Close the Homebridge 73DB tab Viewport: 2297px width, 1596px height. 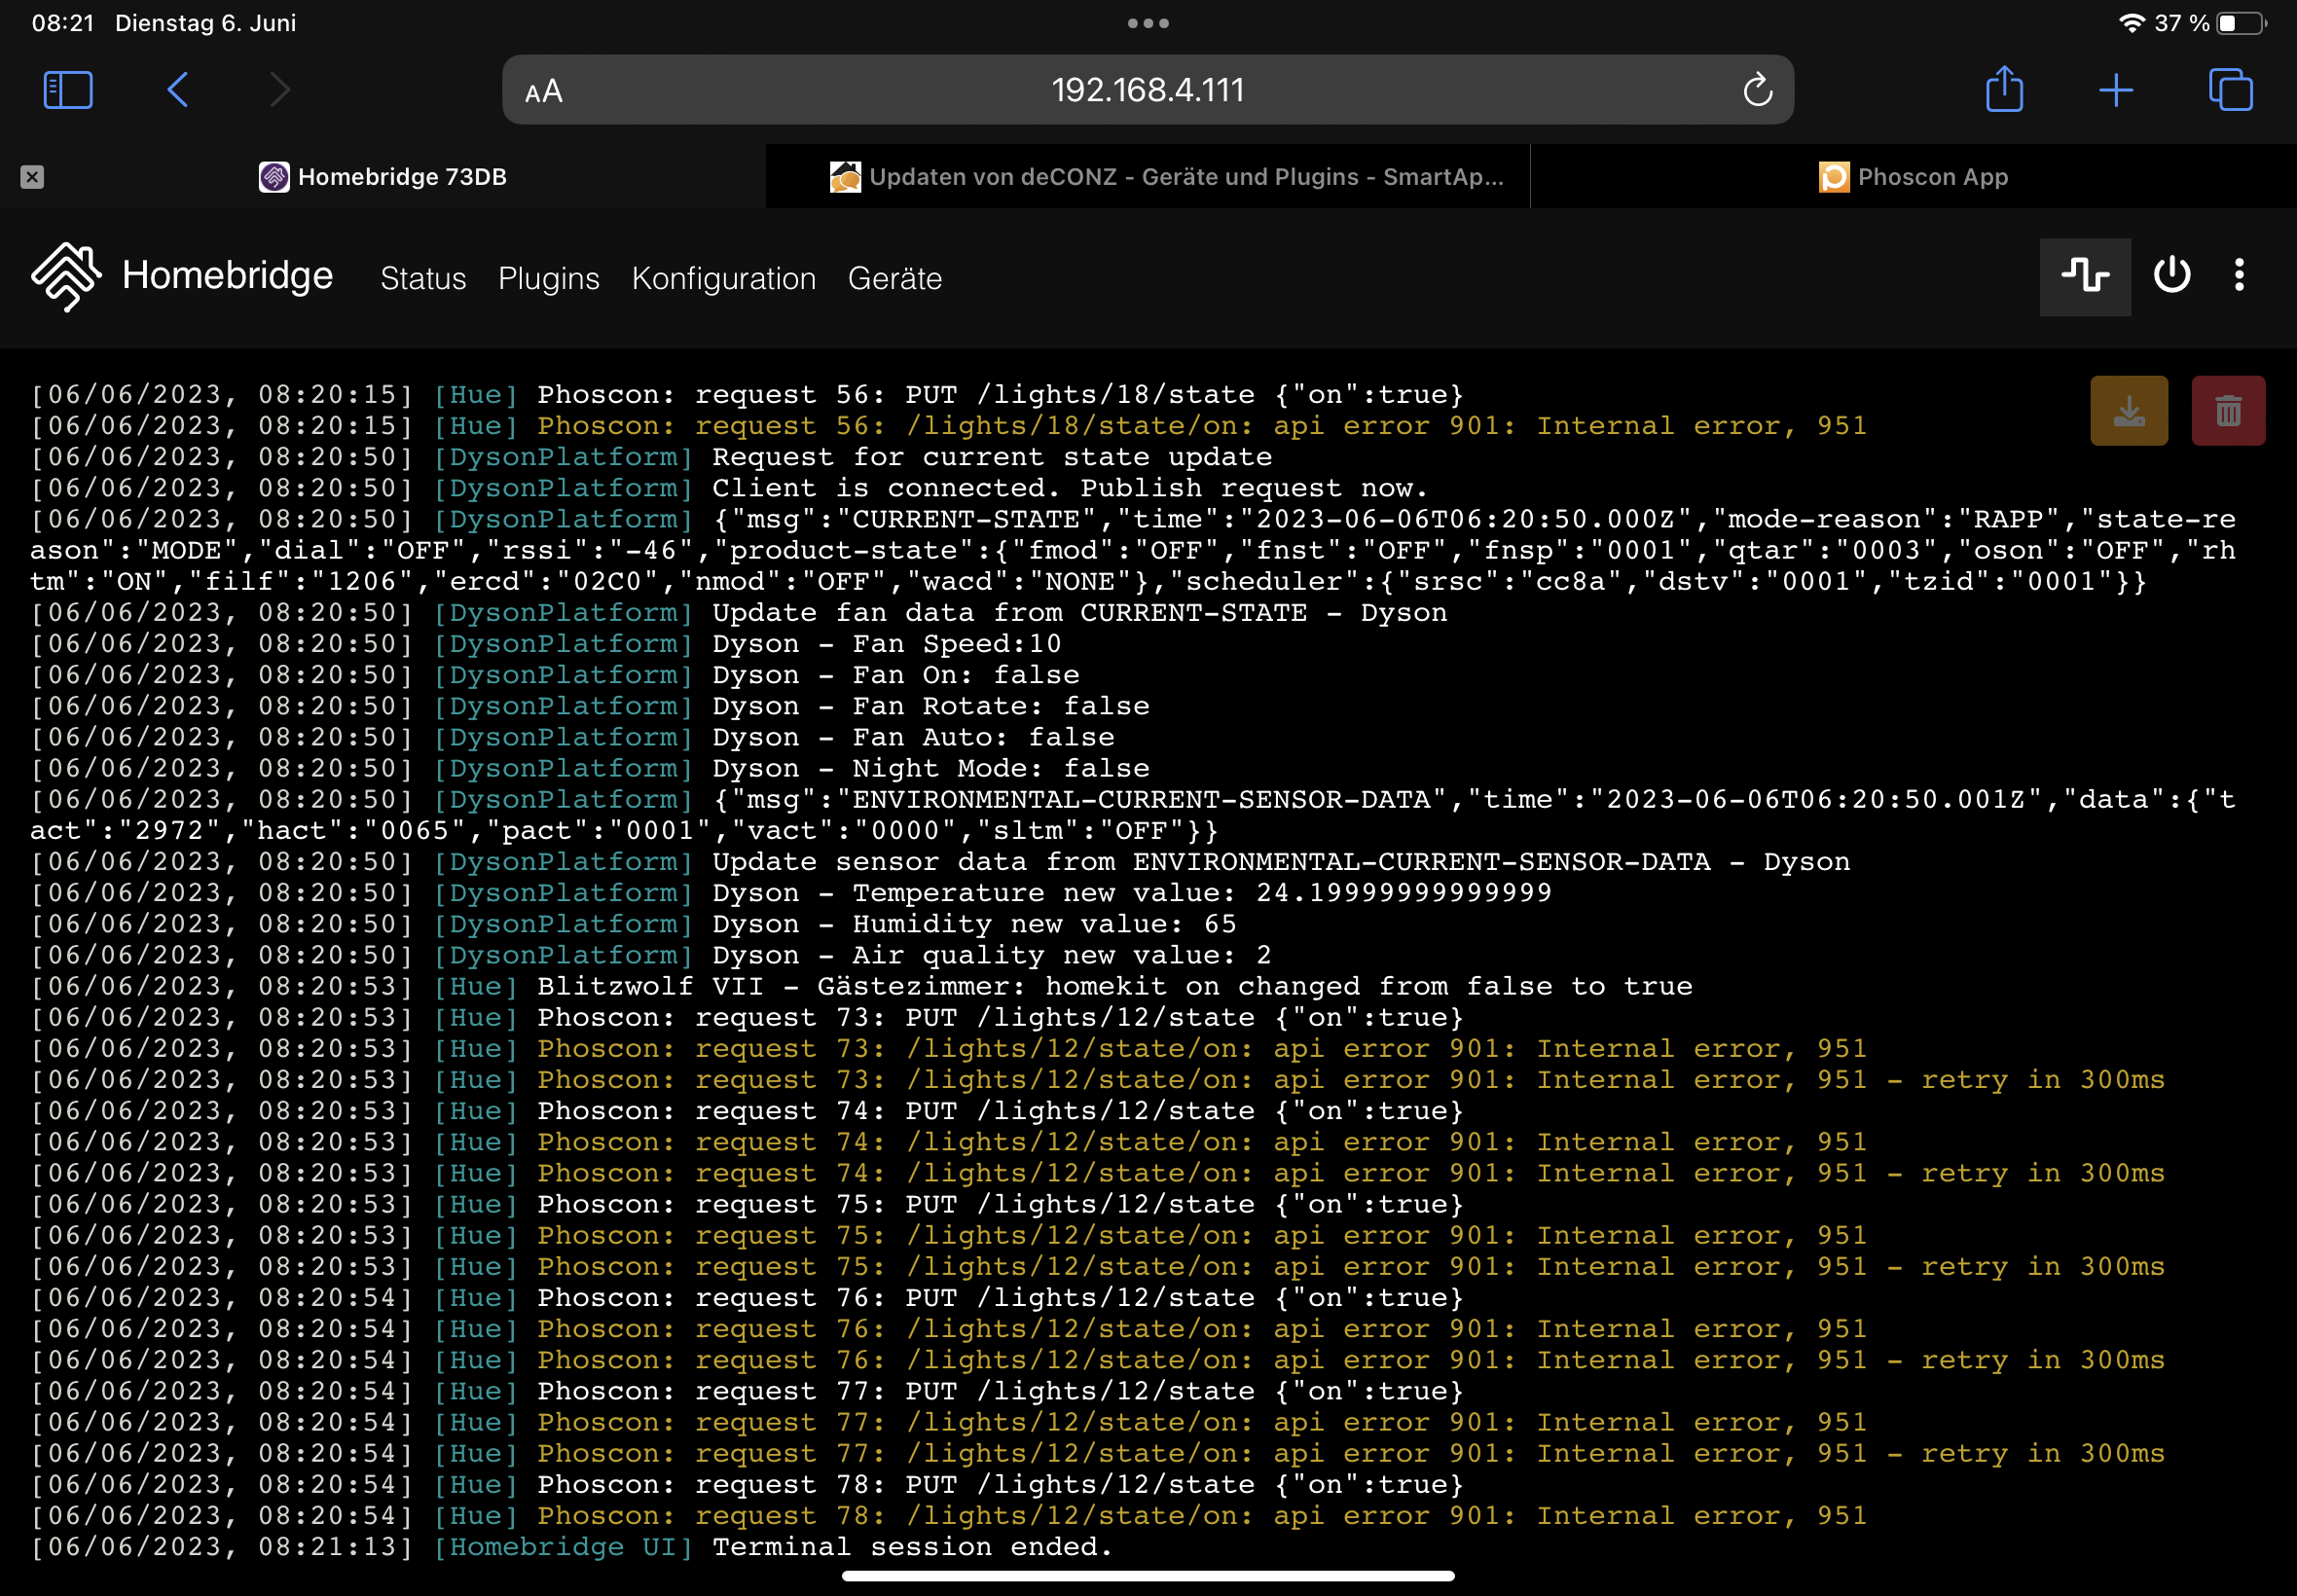[x=32, y=177]
